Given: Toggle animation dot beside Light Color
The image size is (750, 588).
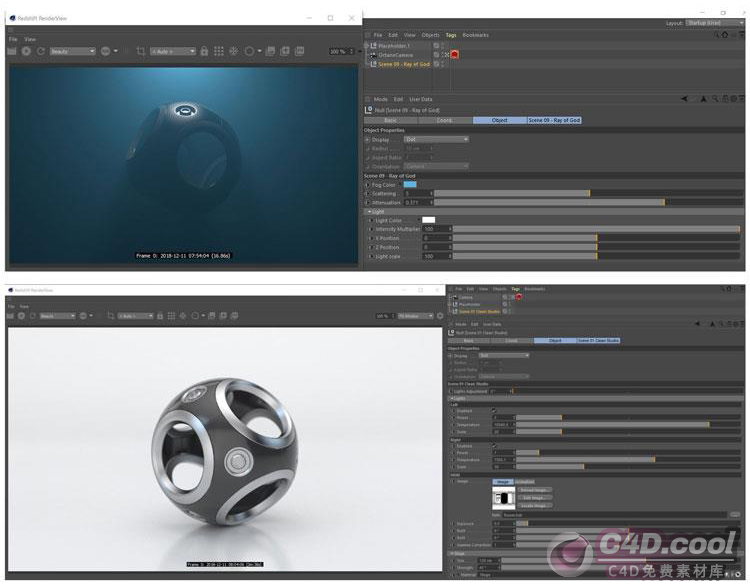Looking at the screenshot, I should pos(371,221).
